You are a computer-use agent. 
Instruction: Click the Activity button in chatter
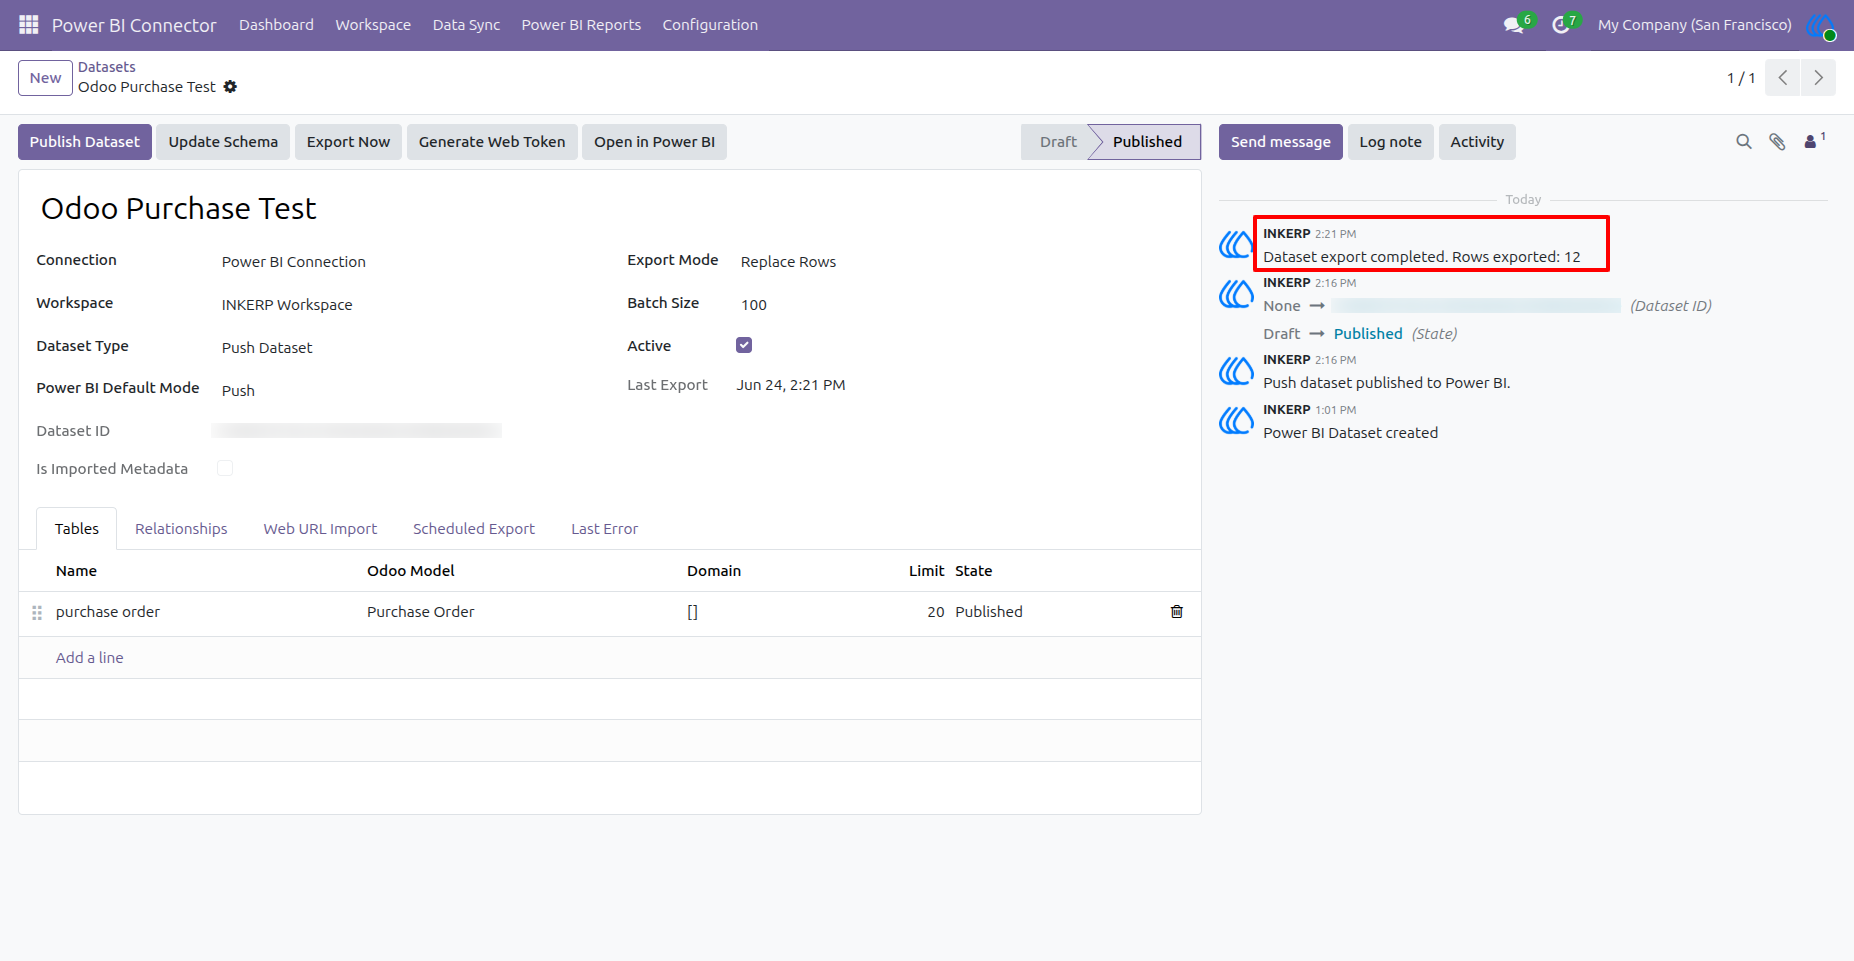click(1477, 142)
